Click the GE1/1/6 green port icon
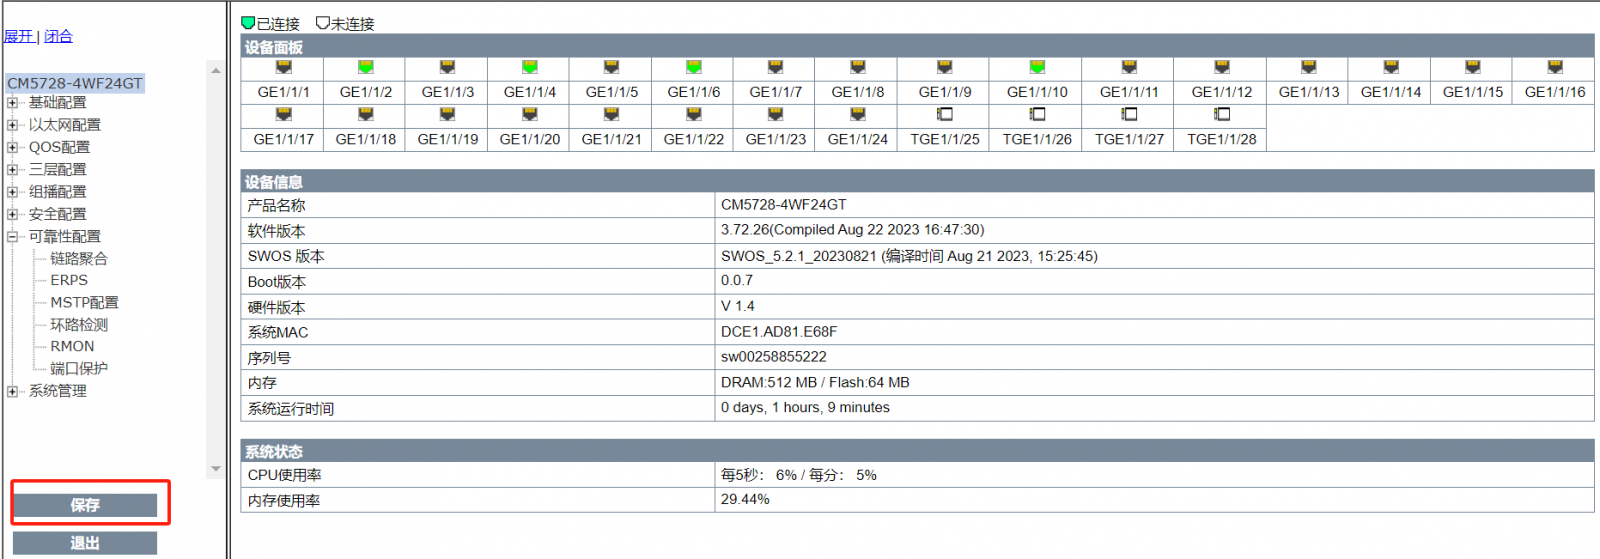 (x=694, y=68)
